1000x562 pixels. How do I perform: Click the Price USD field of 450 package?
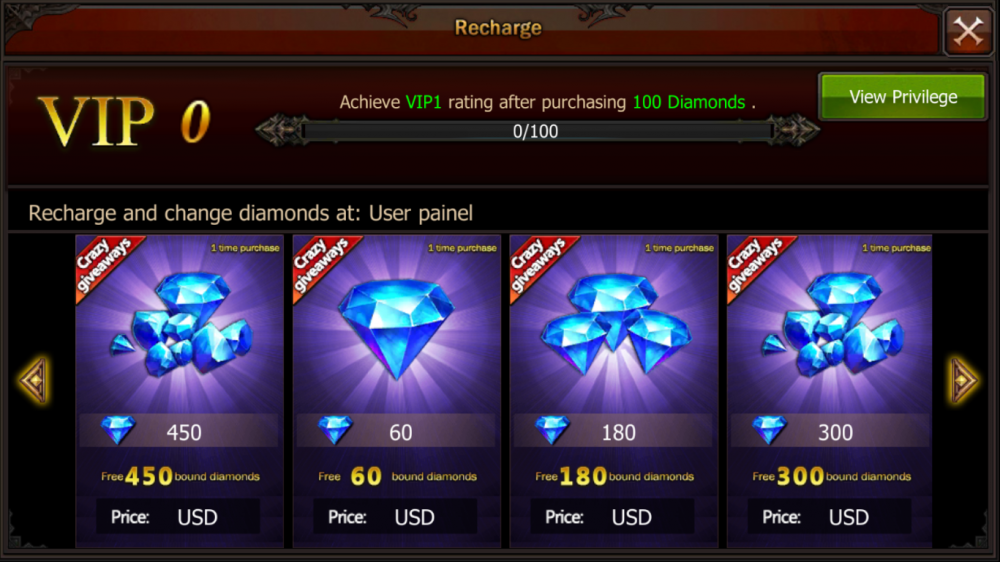pos(178,516)
